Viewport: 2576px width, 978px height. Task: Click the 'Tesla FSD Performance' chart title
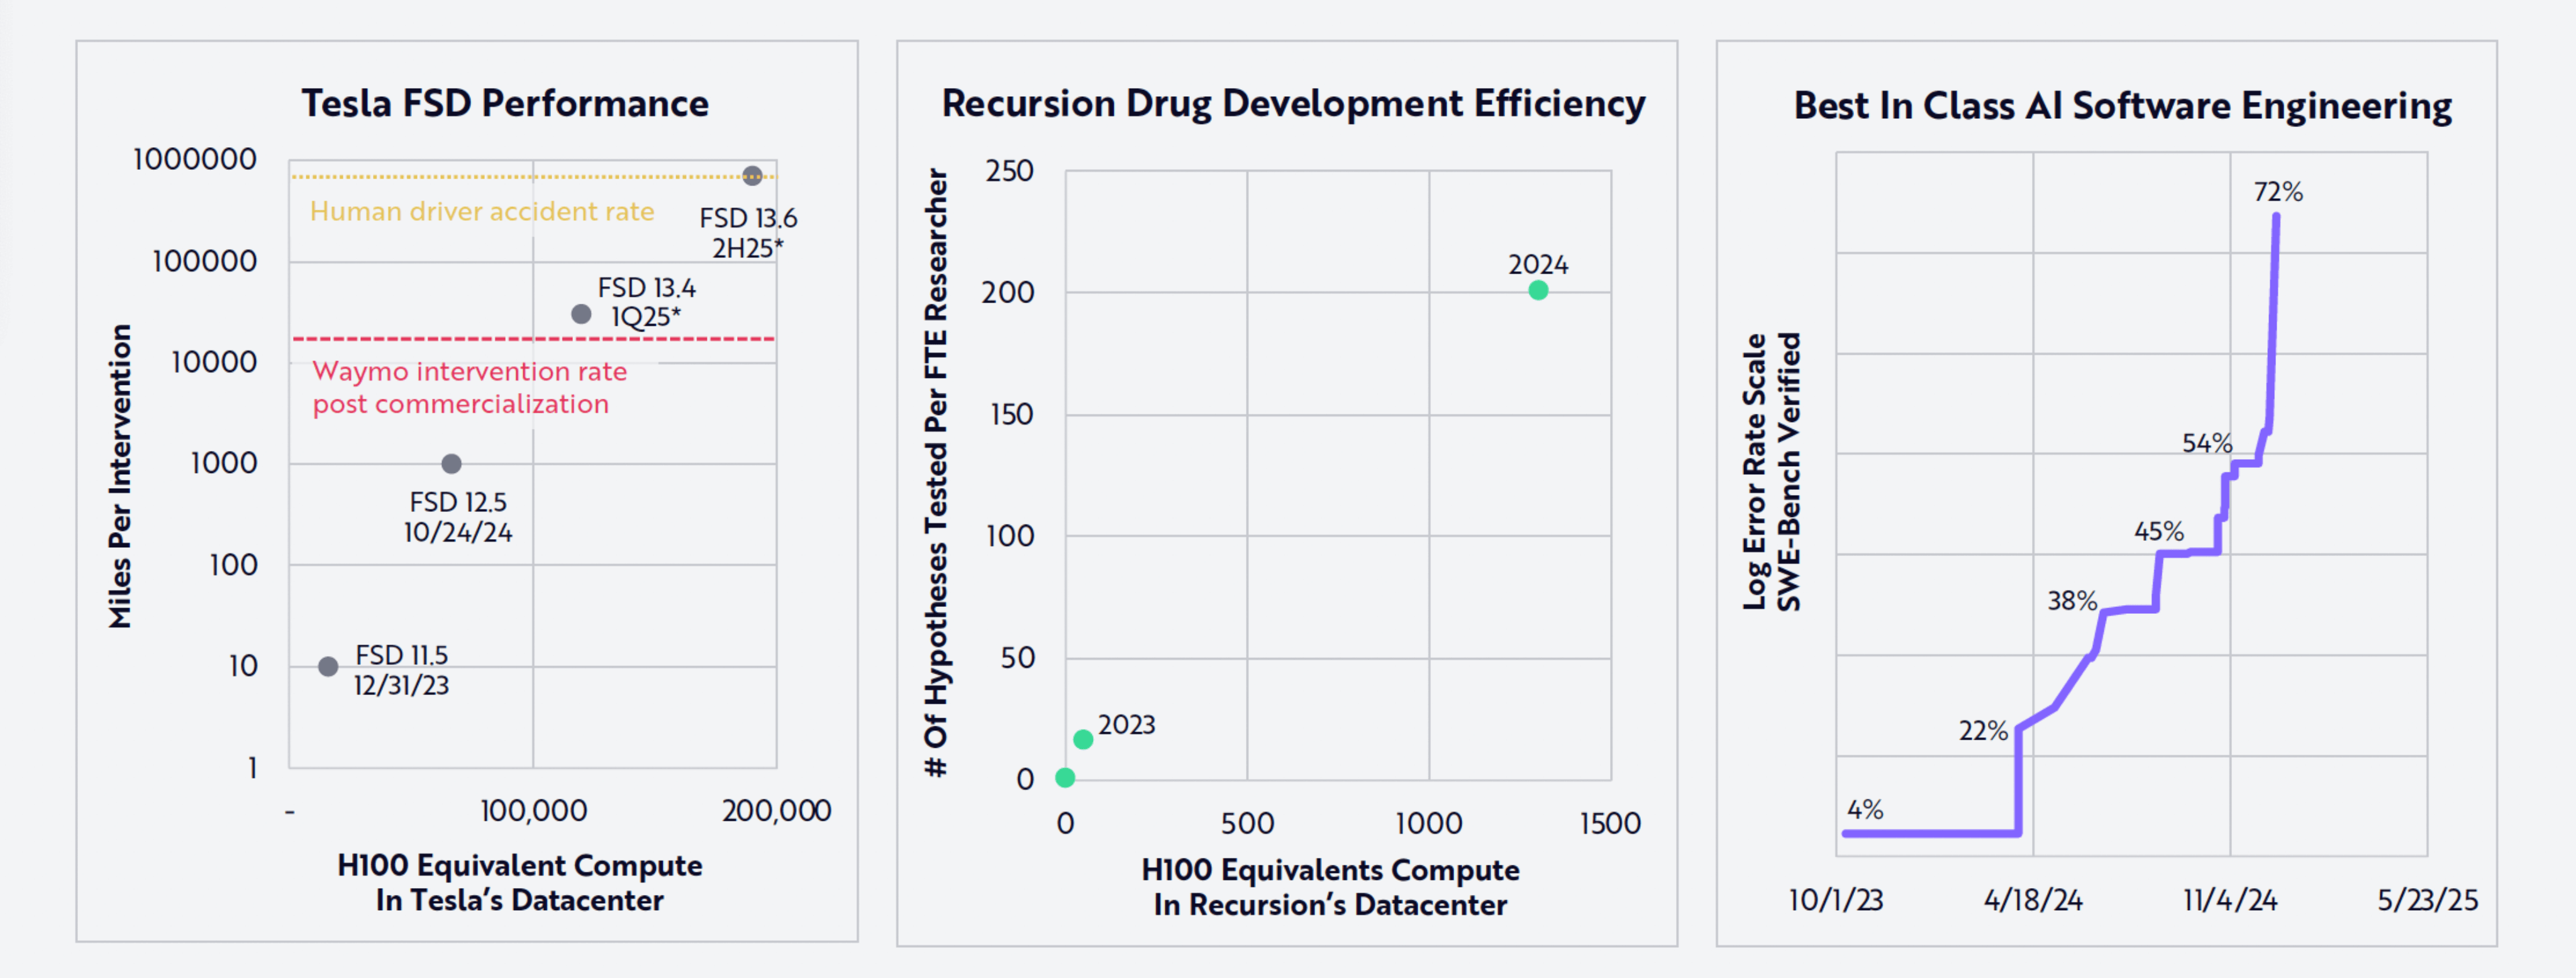pos(505,104)
